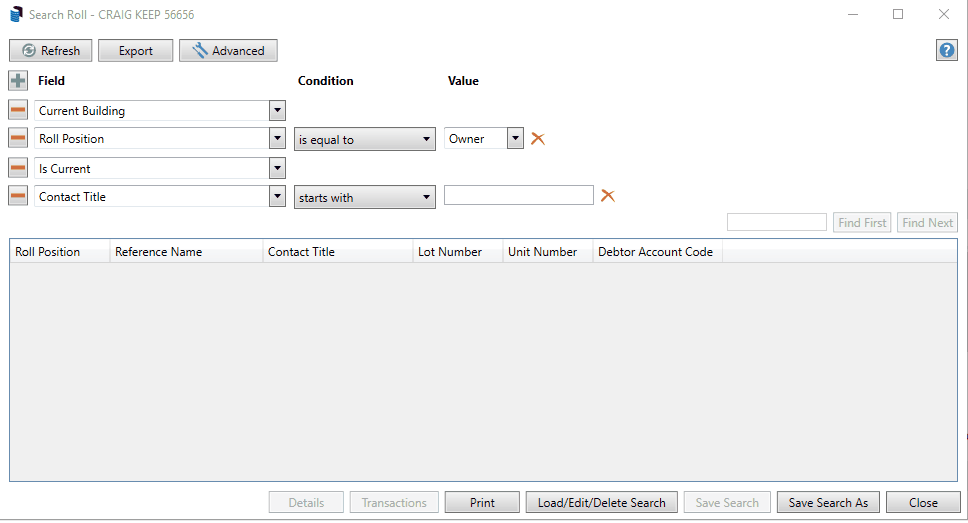The height and width of the screenshot is (523, 968).
Task: Click the Print button
Action: 482,502
